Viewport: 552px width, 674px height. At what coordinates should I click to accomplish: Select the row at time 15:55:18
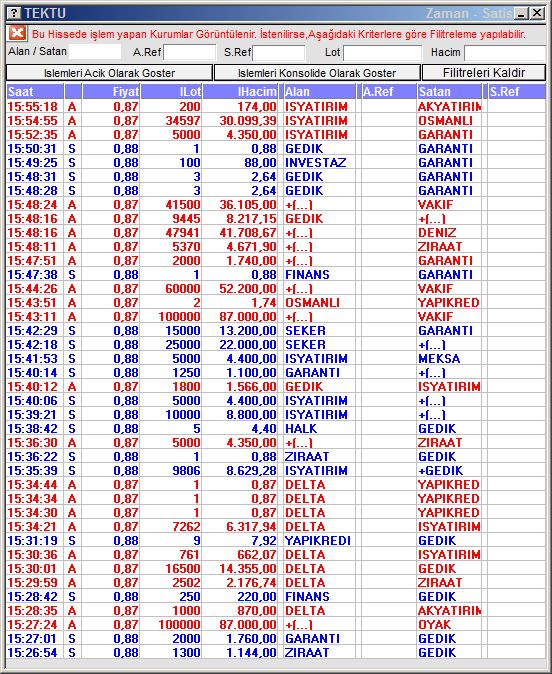point(276,107)
